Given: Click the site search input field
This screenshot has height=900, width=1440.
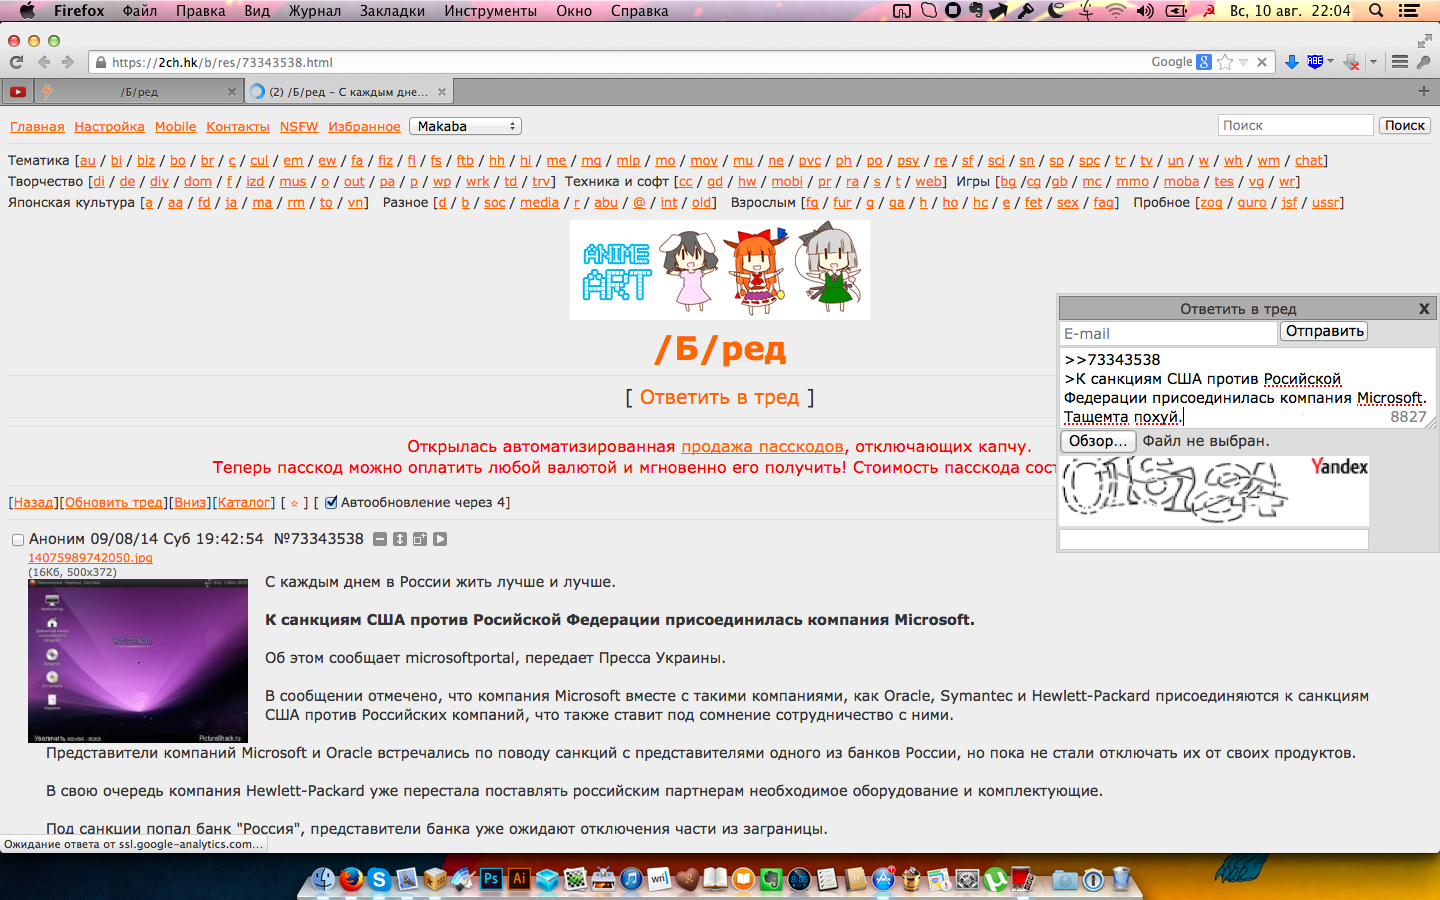Looking at the screenshot, I should click(1295, 126).
